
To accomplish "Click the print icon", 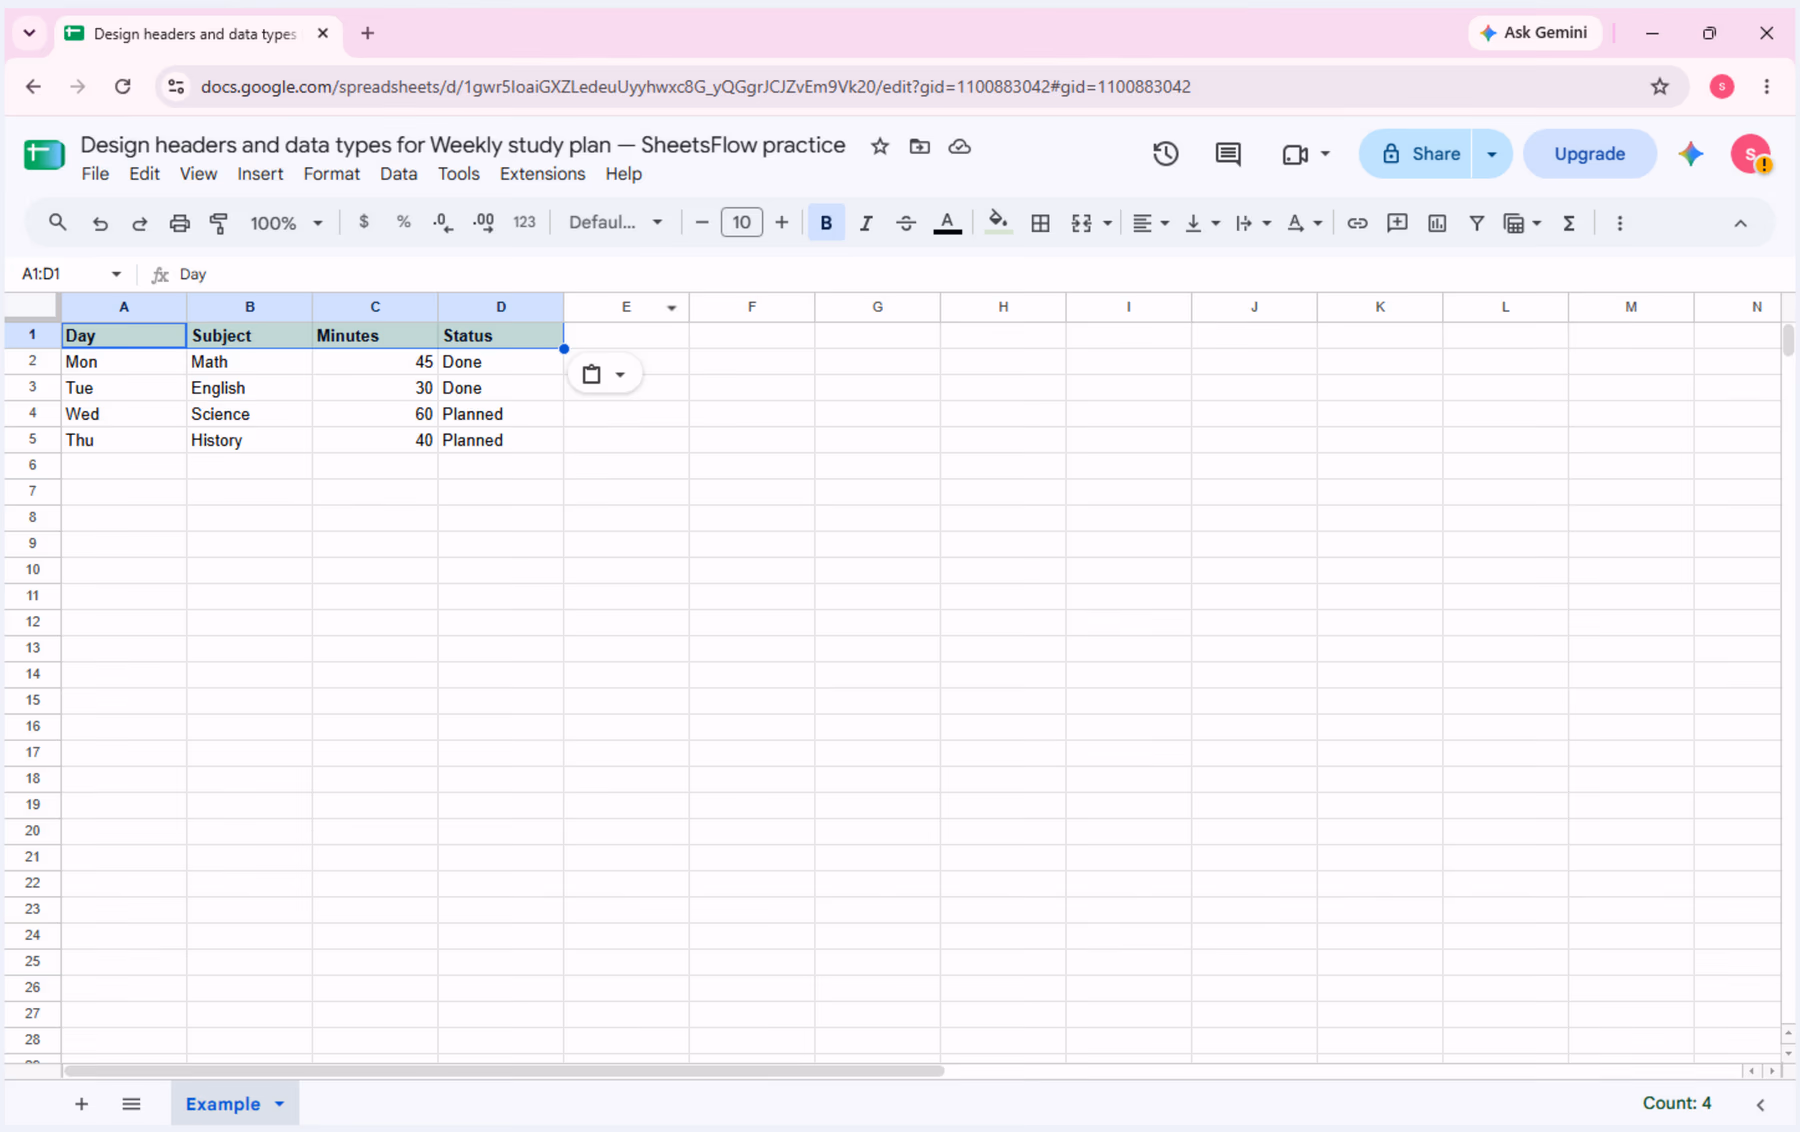I will [179, 223].
